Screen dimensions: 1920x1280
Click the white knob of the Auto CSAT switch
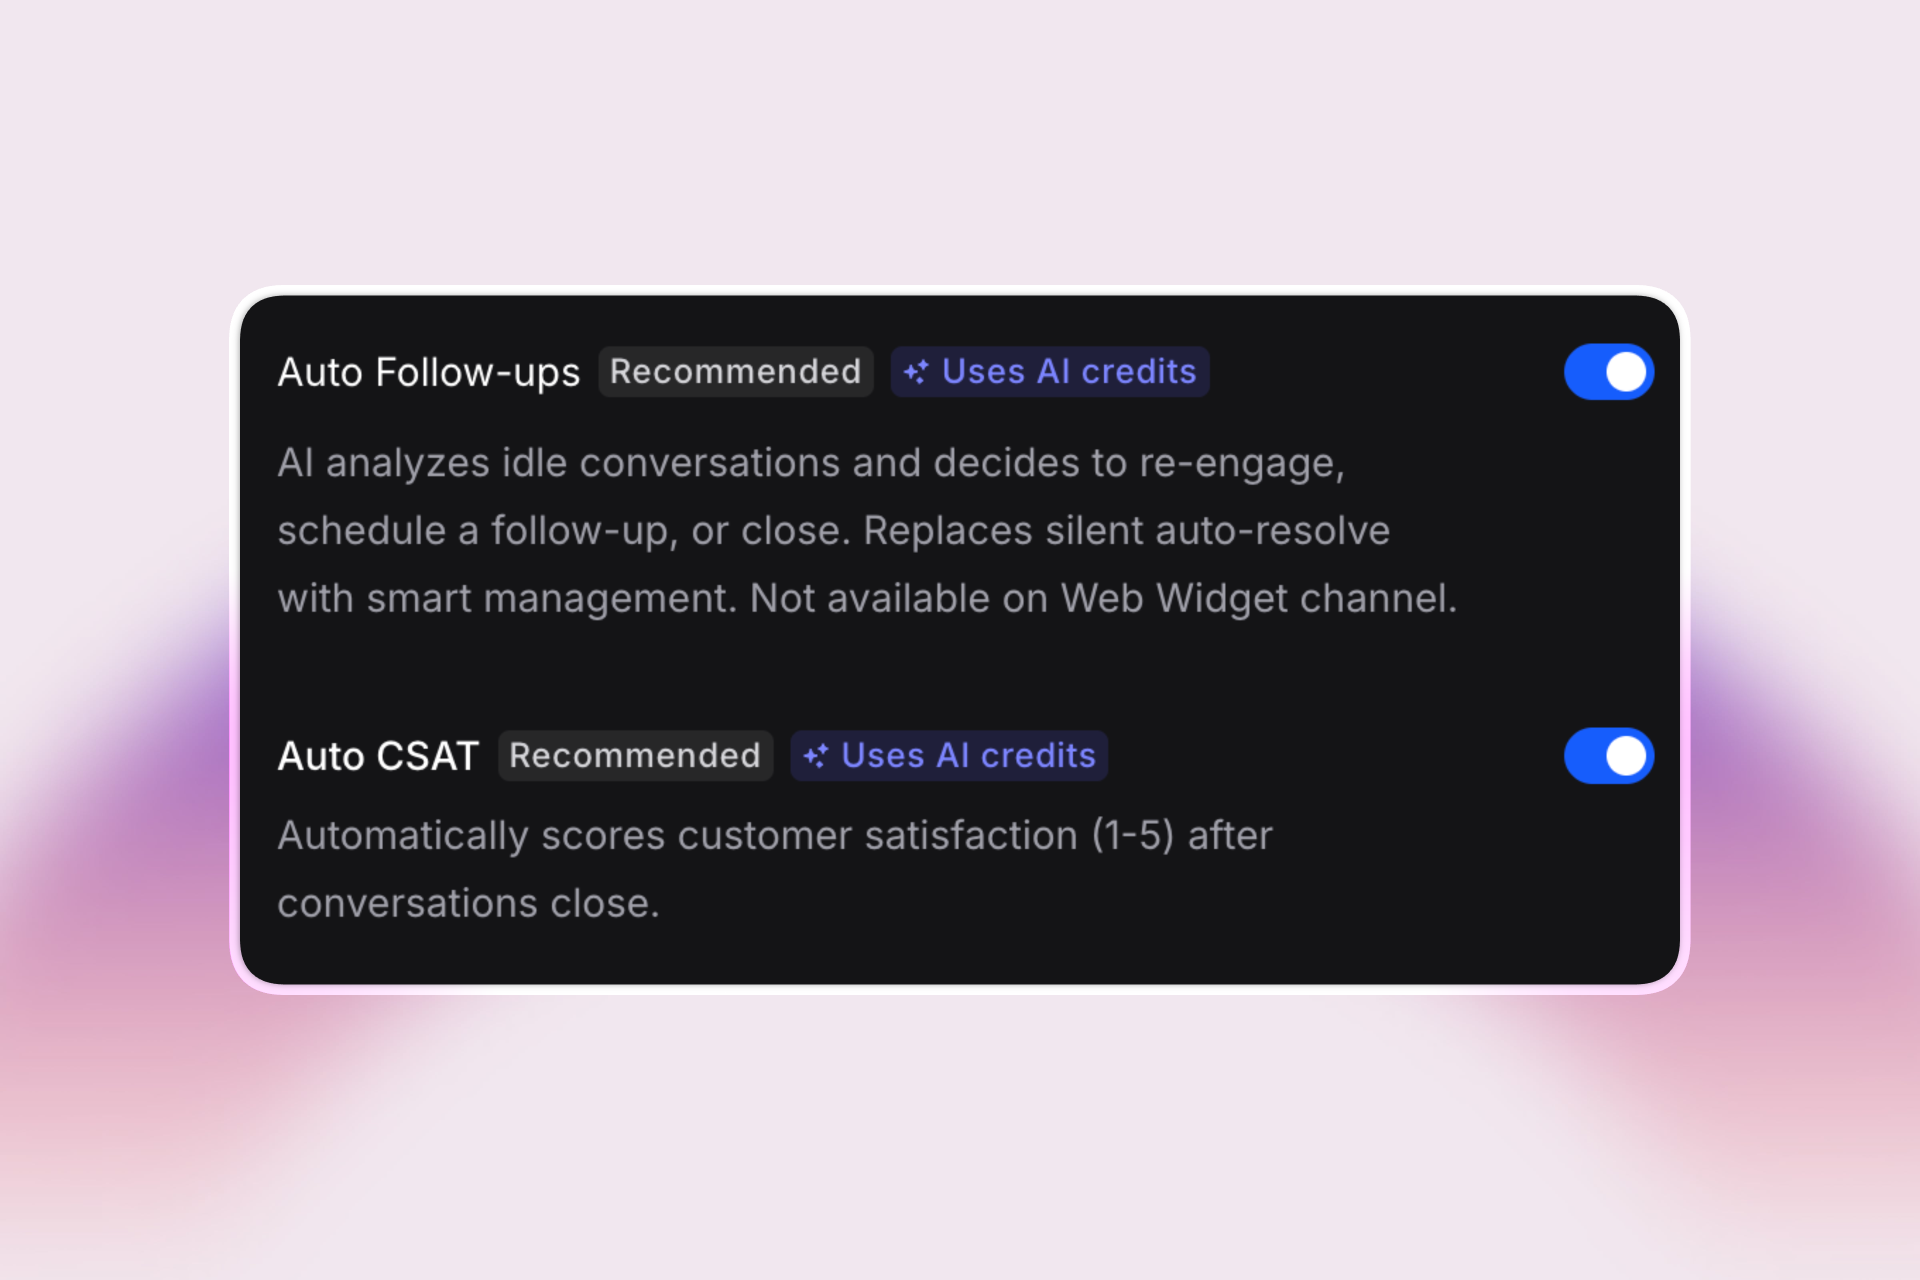pyautogui.click(x=1625, y=756)
